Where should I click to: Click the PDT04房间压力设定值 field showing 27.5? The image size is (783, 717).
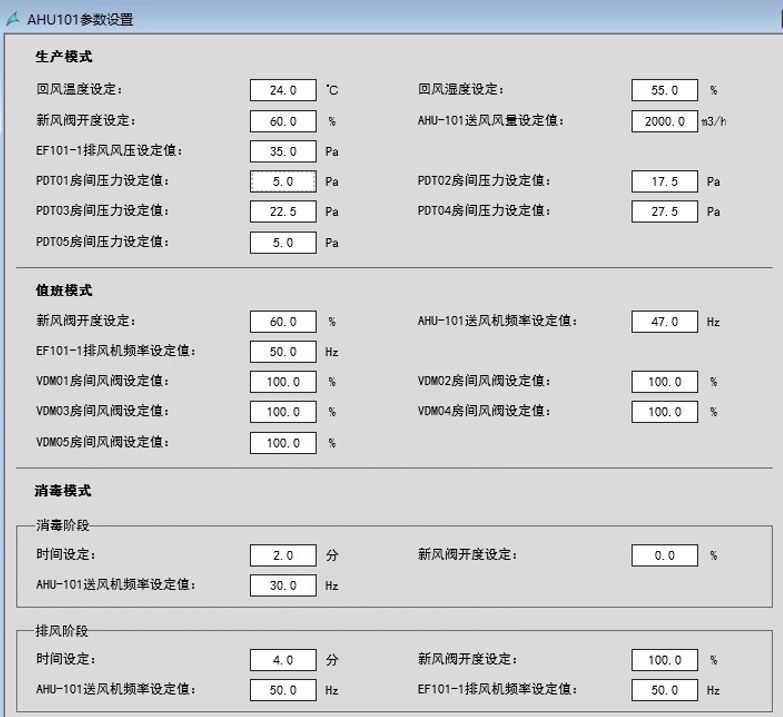click(x=665, y=211)
